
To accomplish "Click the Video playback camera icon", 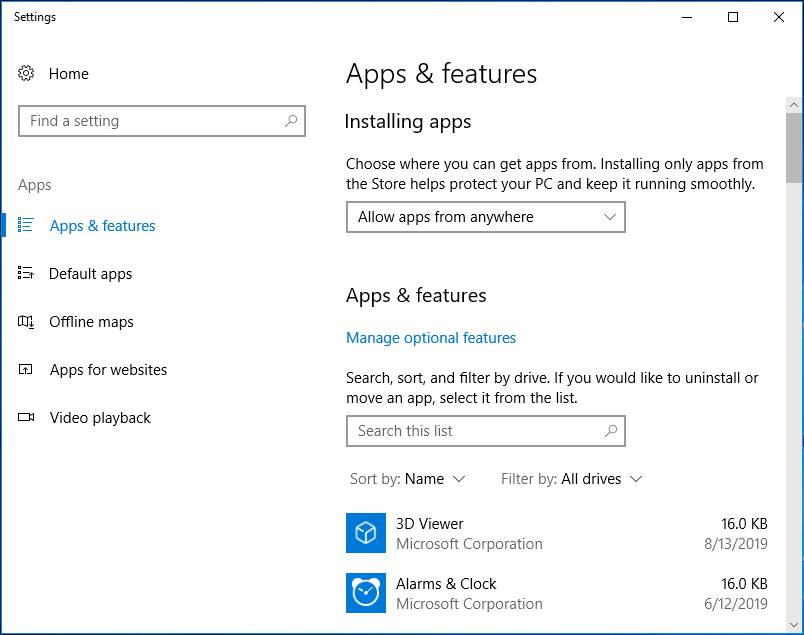I will pos(26,418).
